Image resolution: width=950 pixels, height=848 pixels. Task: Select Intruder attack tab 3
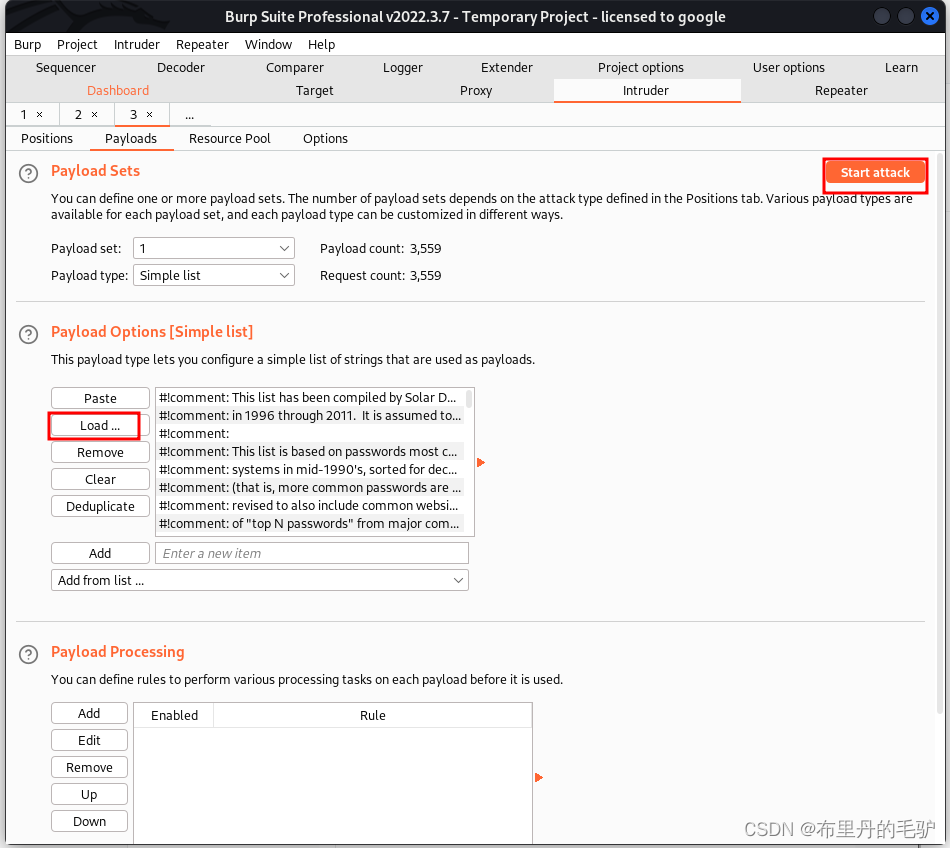(x=133, y=114)
